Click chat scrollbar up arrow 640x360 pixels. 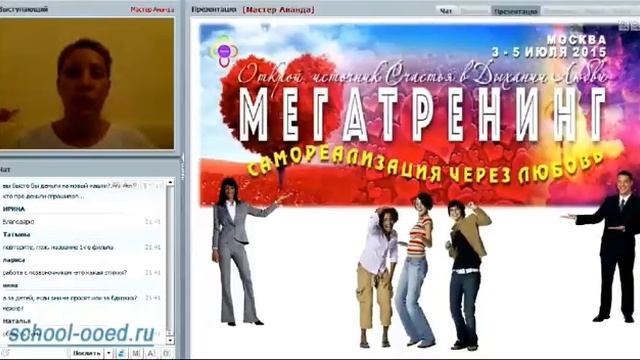tap(171, 182)
